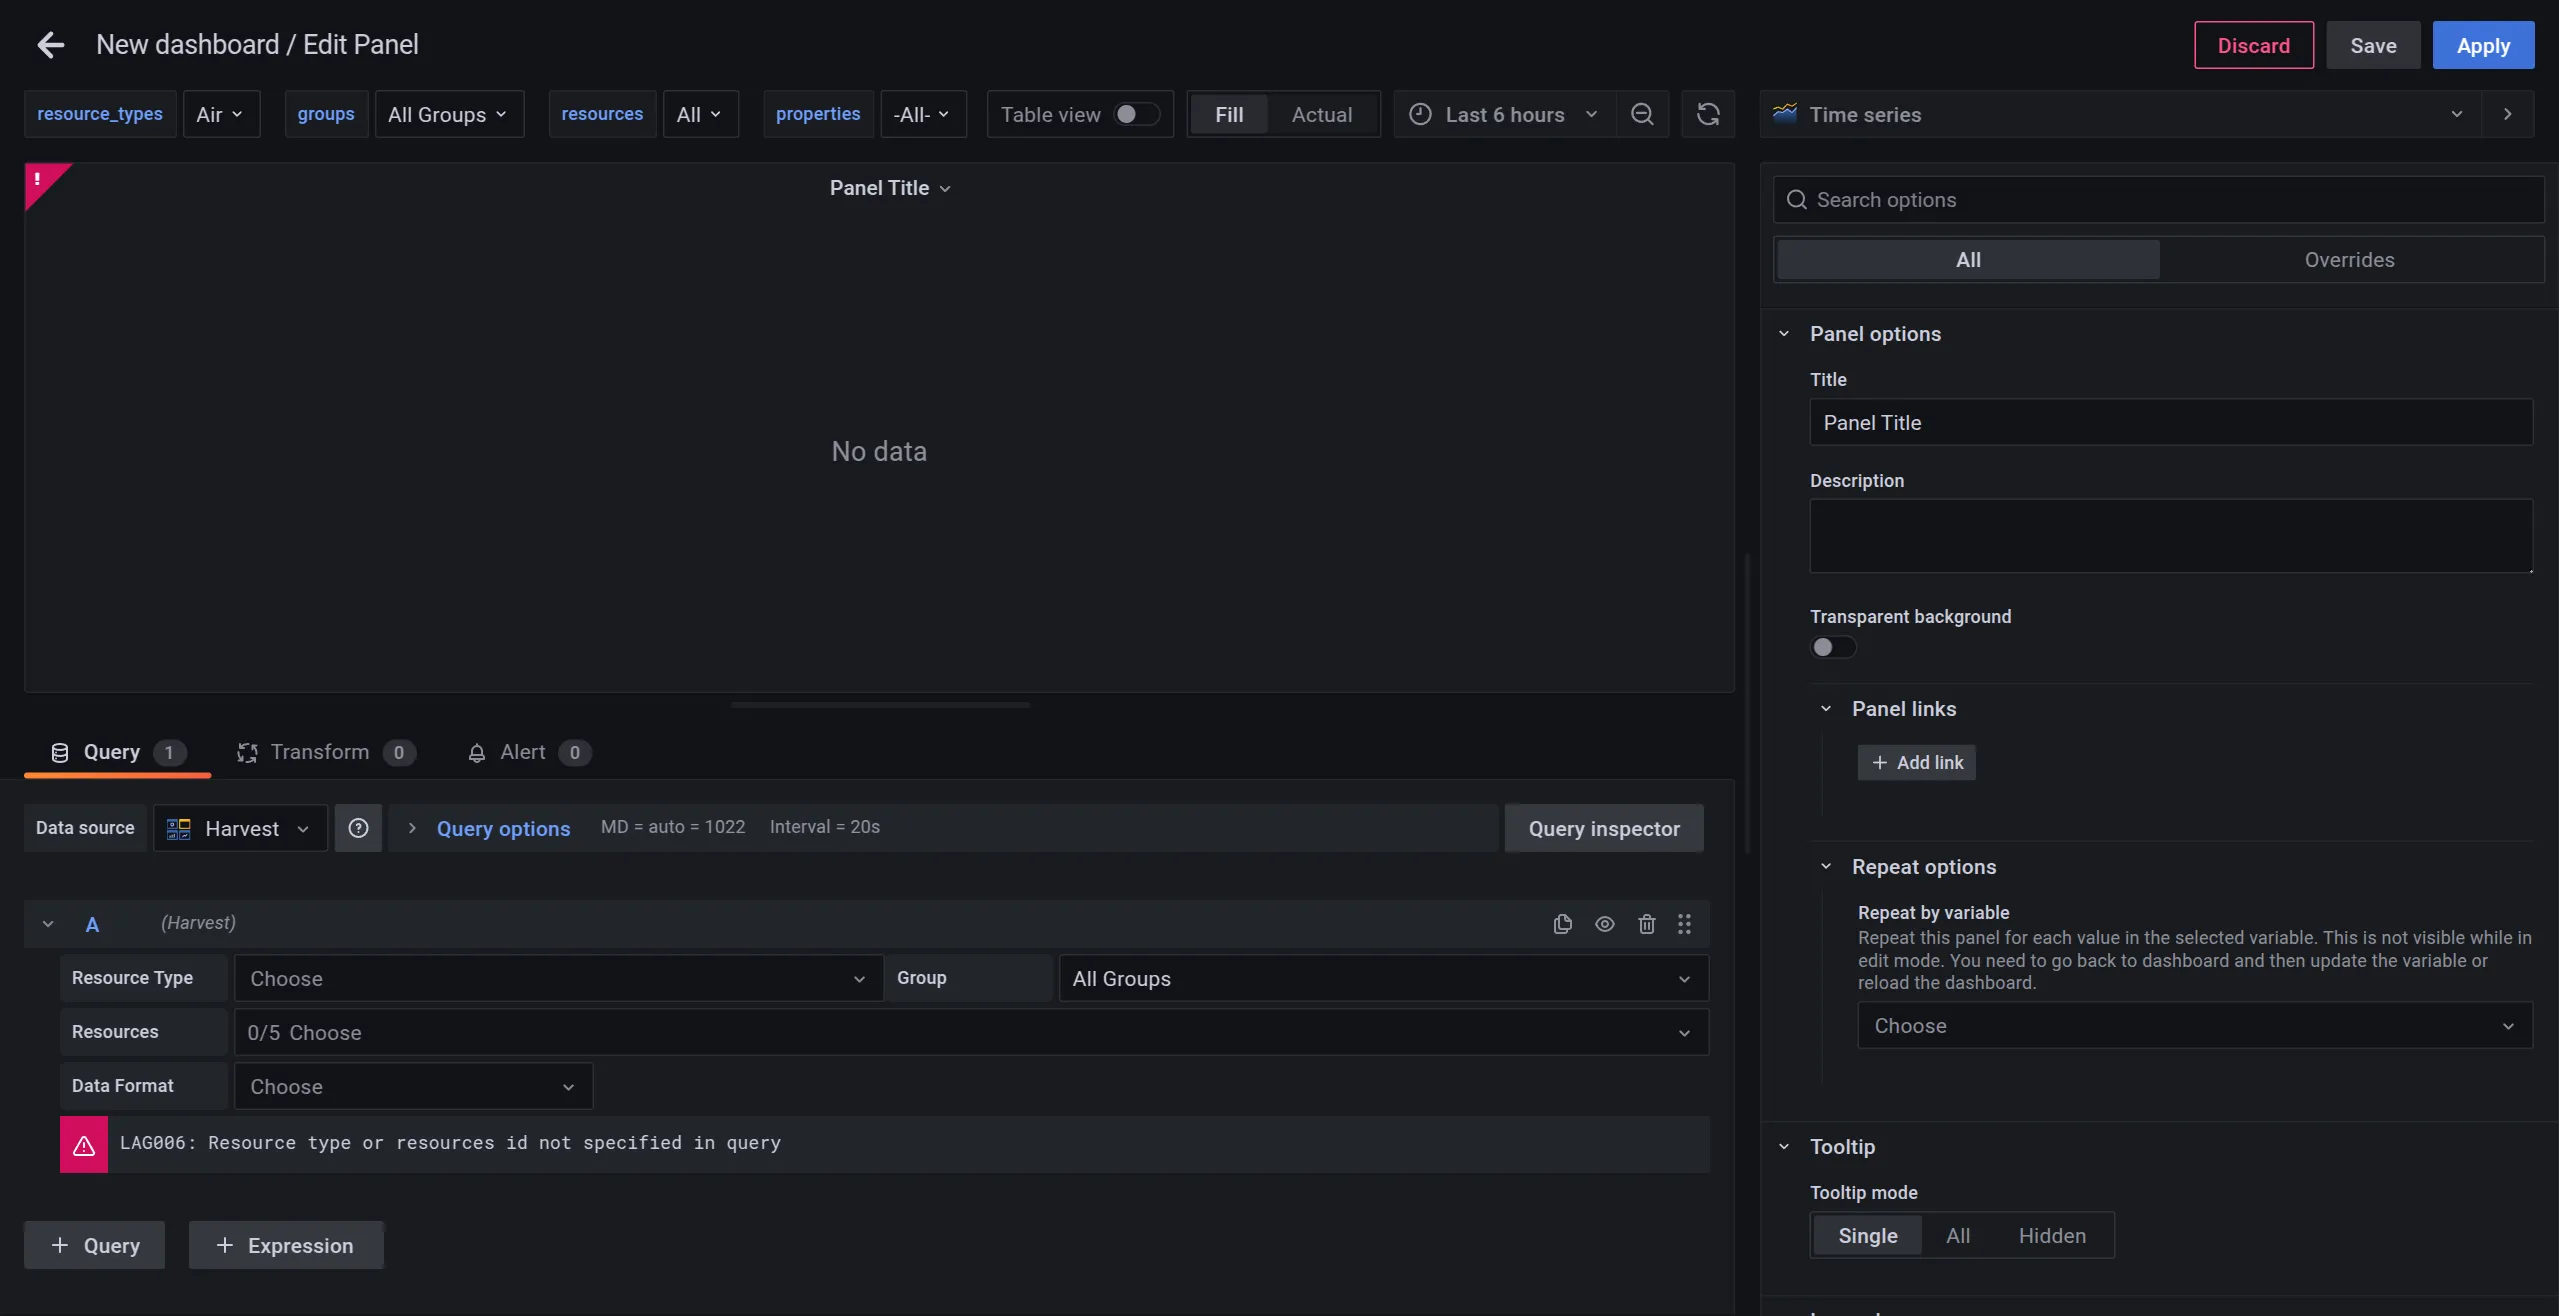
Task: Switch to the Alert tab
Action: [x=529, y=752]
